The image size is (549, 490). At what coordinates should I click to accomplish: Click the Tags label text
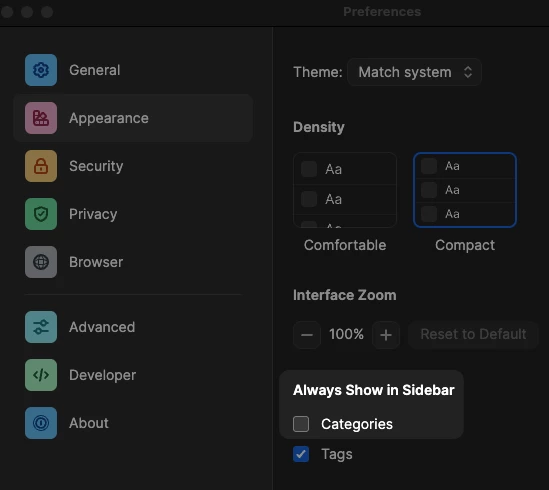(337, 454)
